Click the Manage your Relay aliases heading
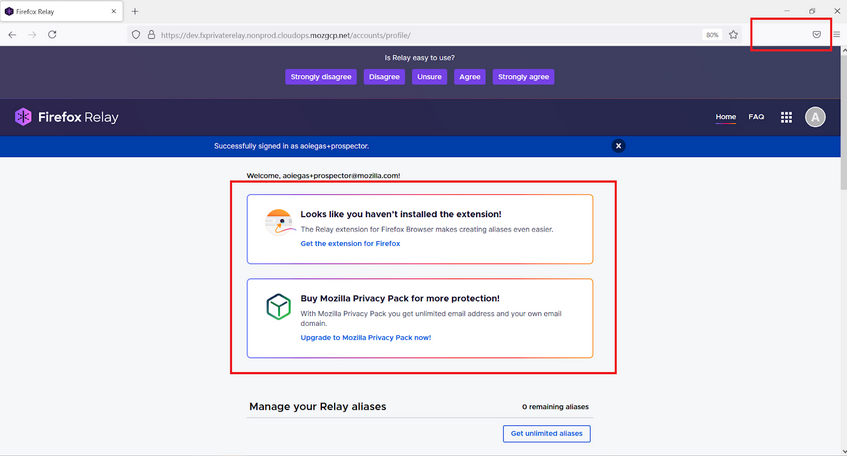Image resolution: width=847 pixels, height=456 pixels. [318, 406]
